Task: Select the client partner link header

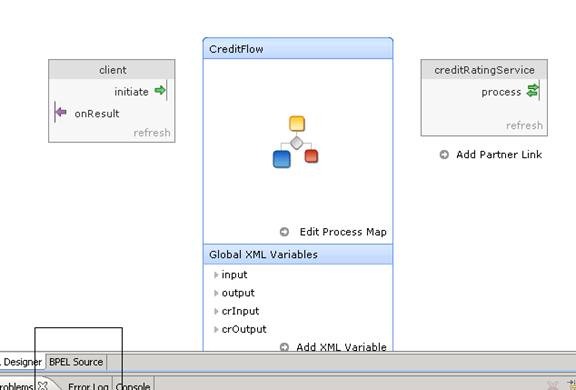Action: (x=112, y=70)
